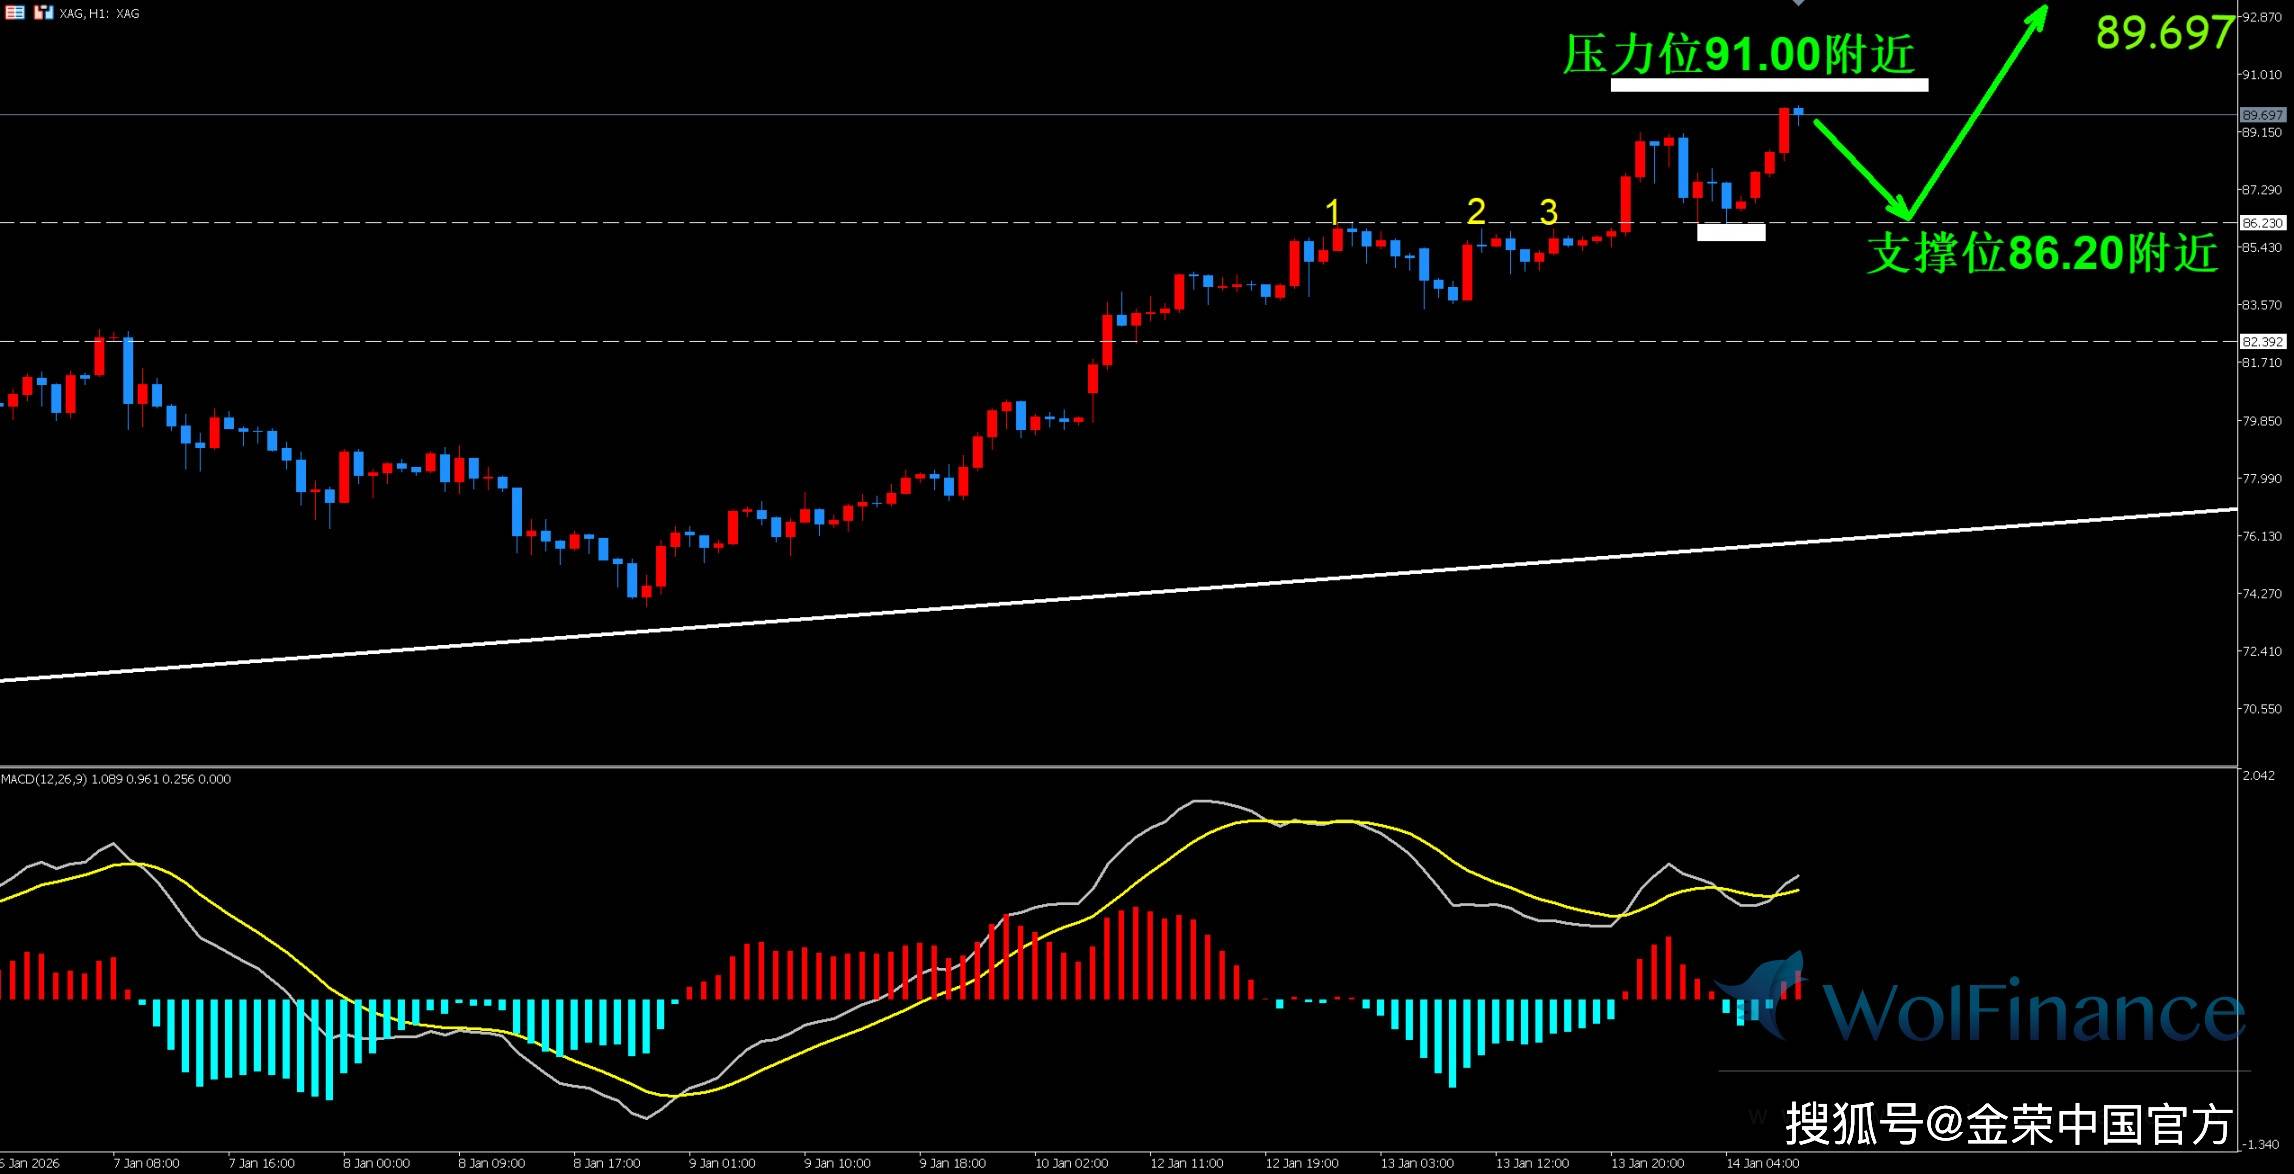The width and height of the screenshot is (2294, 1174).
Task: Select the 支撑位86.20附近 text label
Action: (2042, 254)
